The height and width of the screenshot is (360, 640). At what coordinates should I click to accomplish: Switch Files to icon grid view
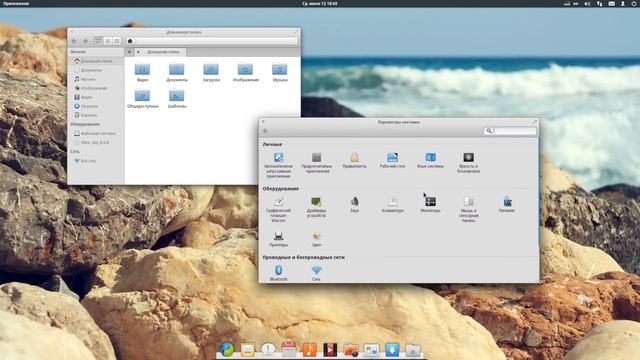pos(98,41)
